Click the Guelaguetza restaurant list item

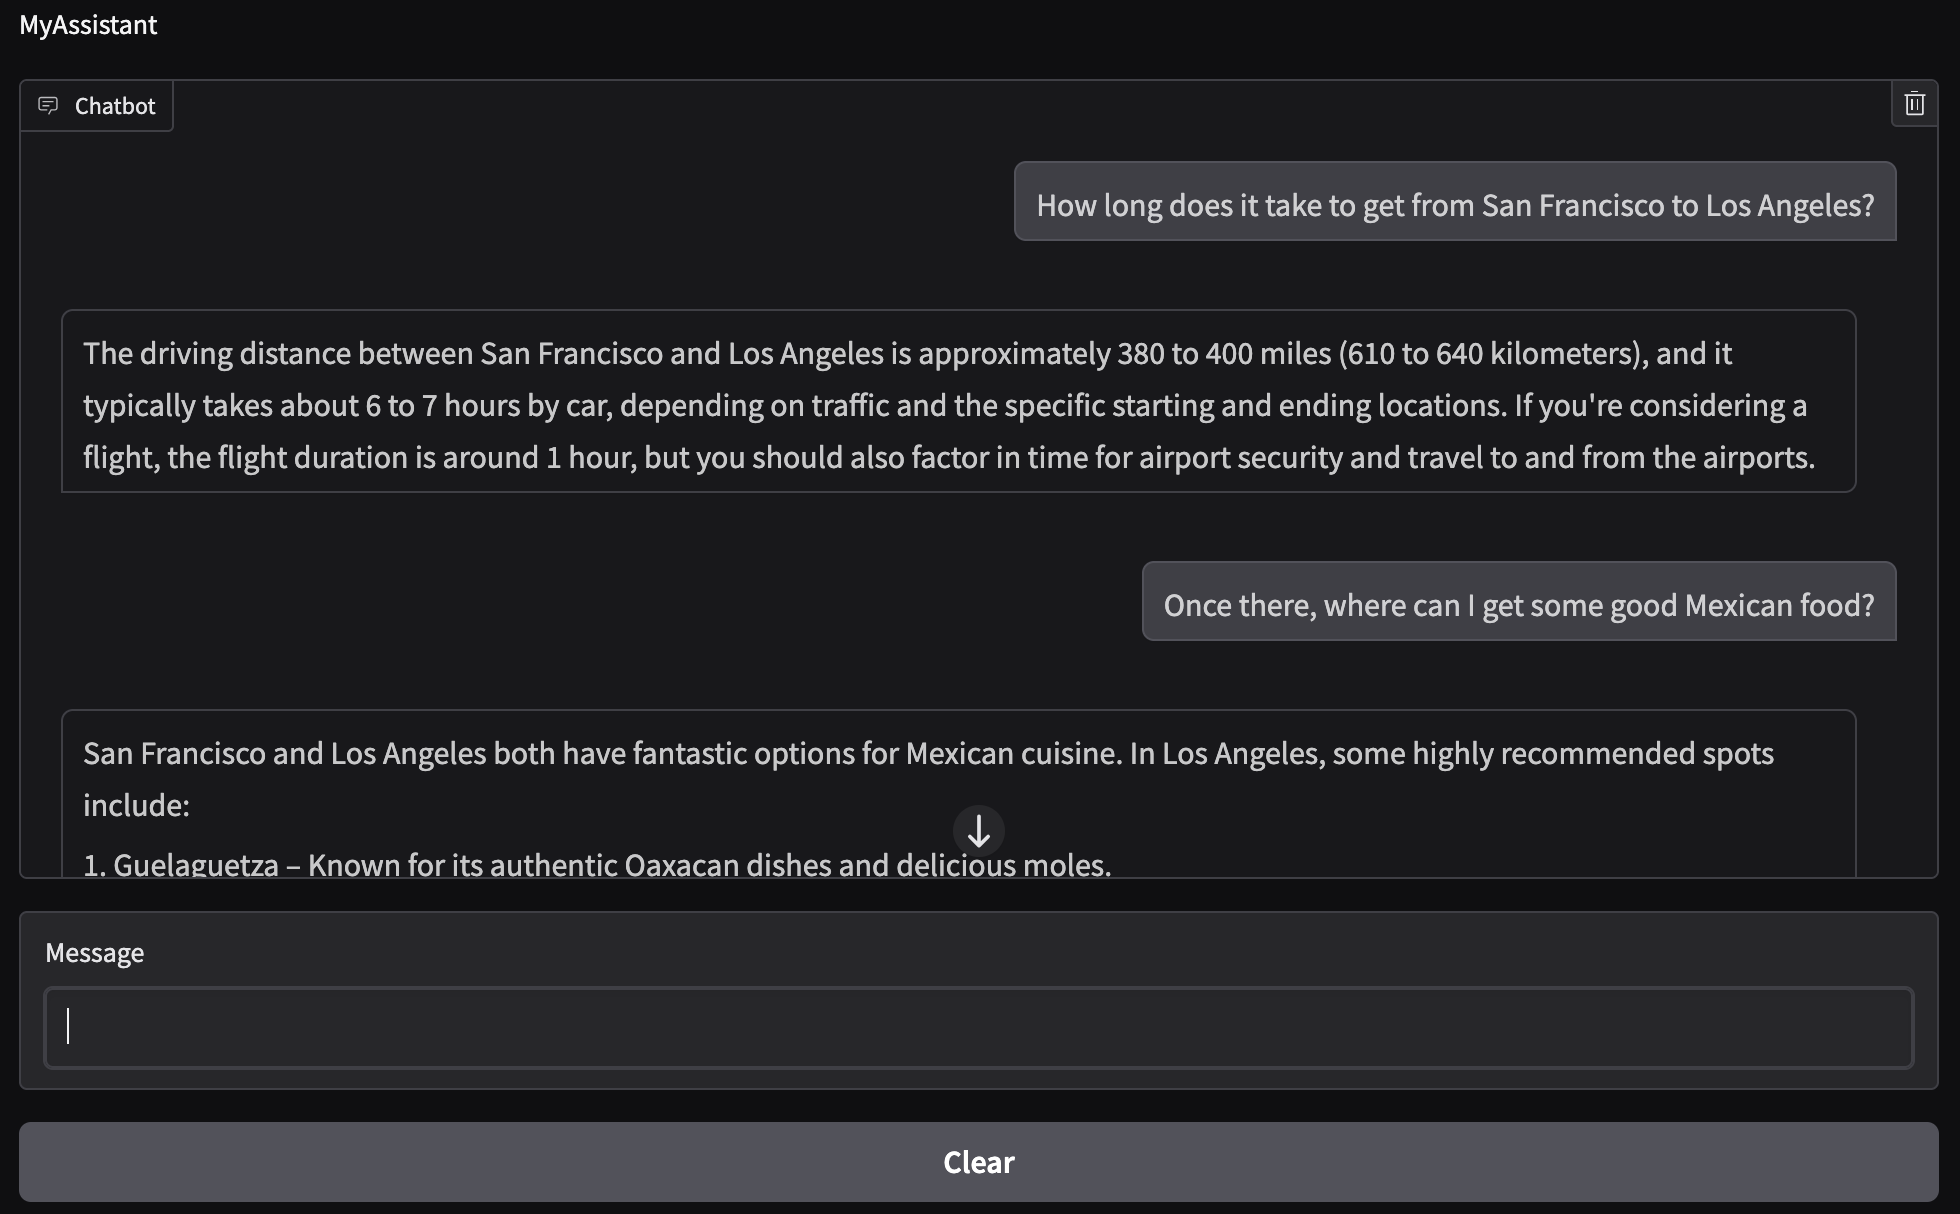pyautogui.click(x=597, y=864)
